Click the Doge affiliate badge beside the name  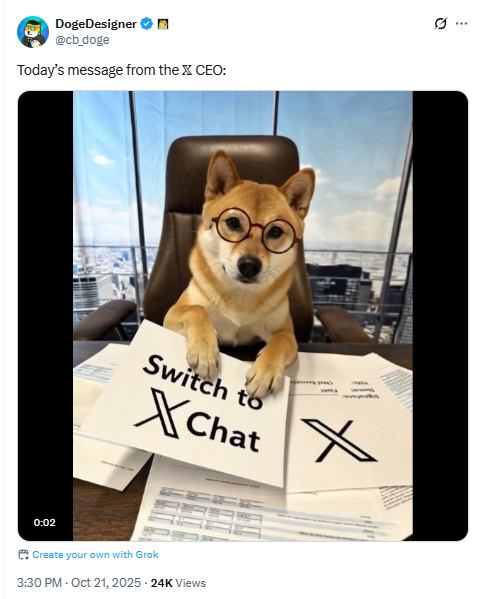pyautogui.click(x=163, y=24)
